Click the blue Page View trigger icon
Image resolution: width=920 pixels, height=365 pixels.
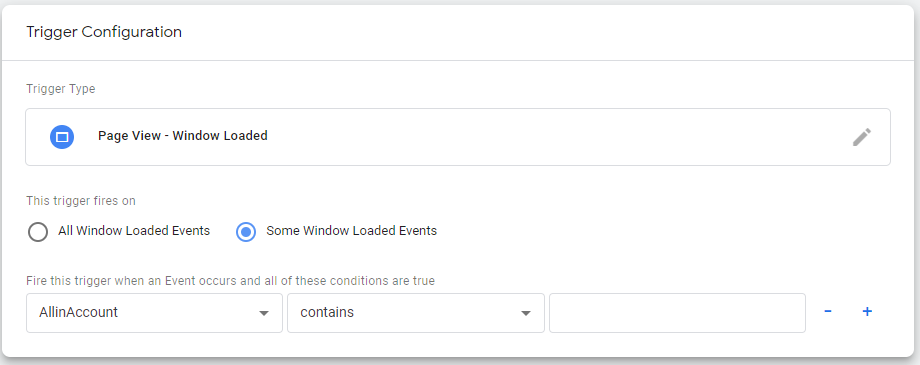62,137
